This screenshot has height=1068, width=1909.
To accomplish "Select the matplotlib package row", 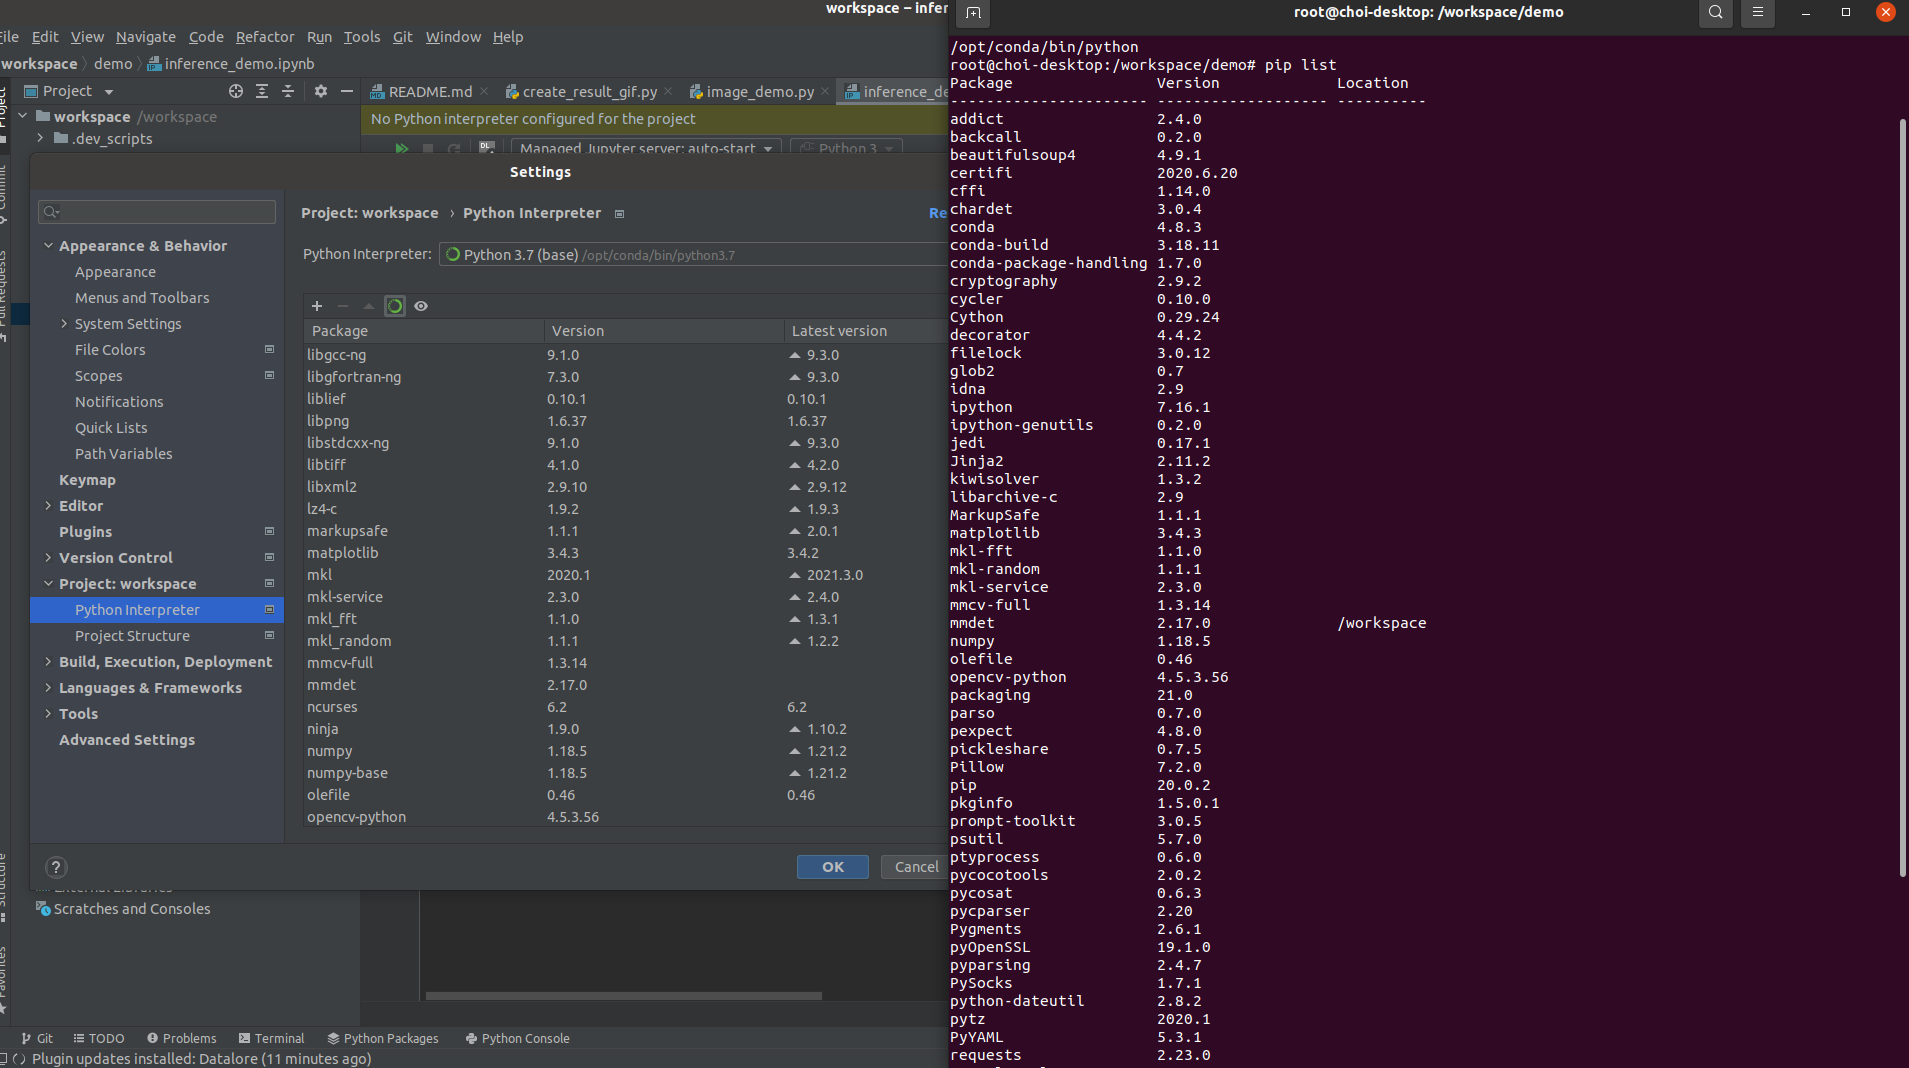I will click(625, 553).
